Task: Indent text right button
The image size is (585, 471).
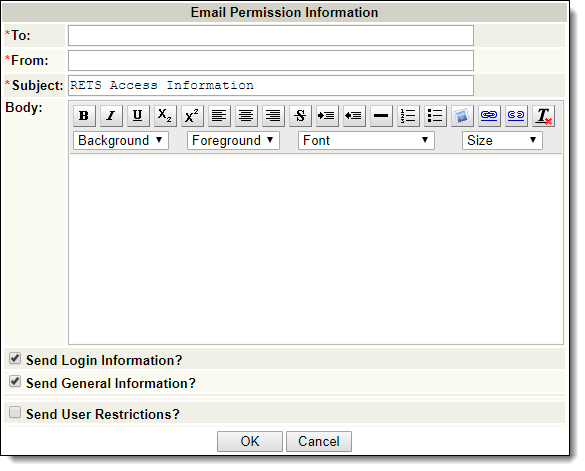Action: coord(327,116)
